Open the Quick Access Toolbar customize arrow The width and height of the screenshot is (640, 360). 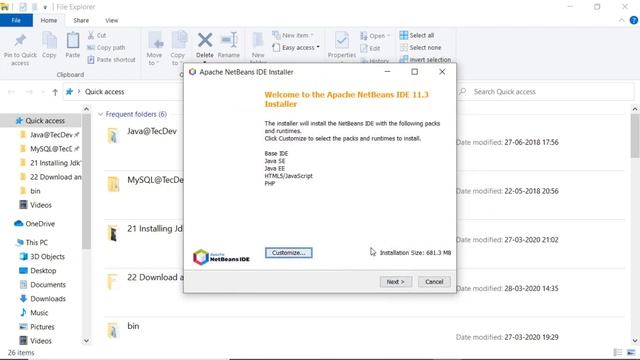(x=45, y=7)
